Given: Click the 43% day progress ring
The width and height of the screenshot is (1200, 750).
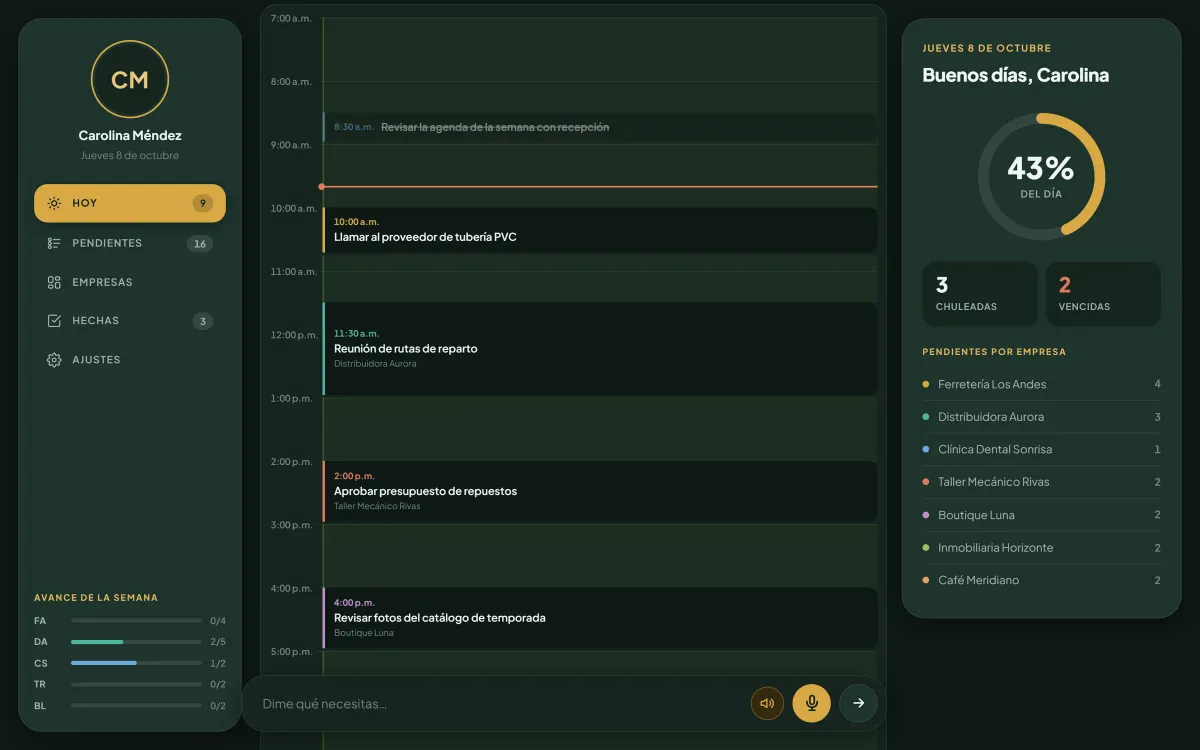Looking at the screenshot, I should click(x=1041, y=175).
